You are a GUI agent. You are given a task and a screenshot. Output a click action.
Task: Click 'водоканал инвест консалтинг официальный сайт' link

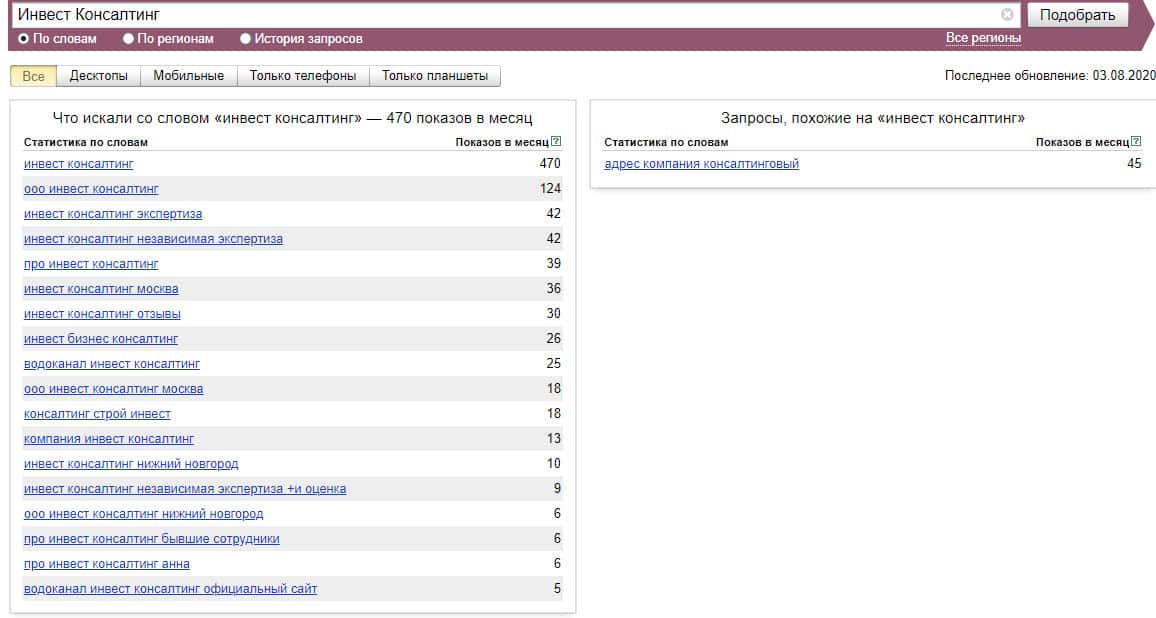pos(170,589)
